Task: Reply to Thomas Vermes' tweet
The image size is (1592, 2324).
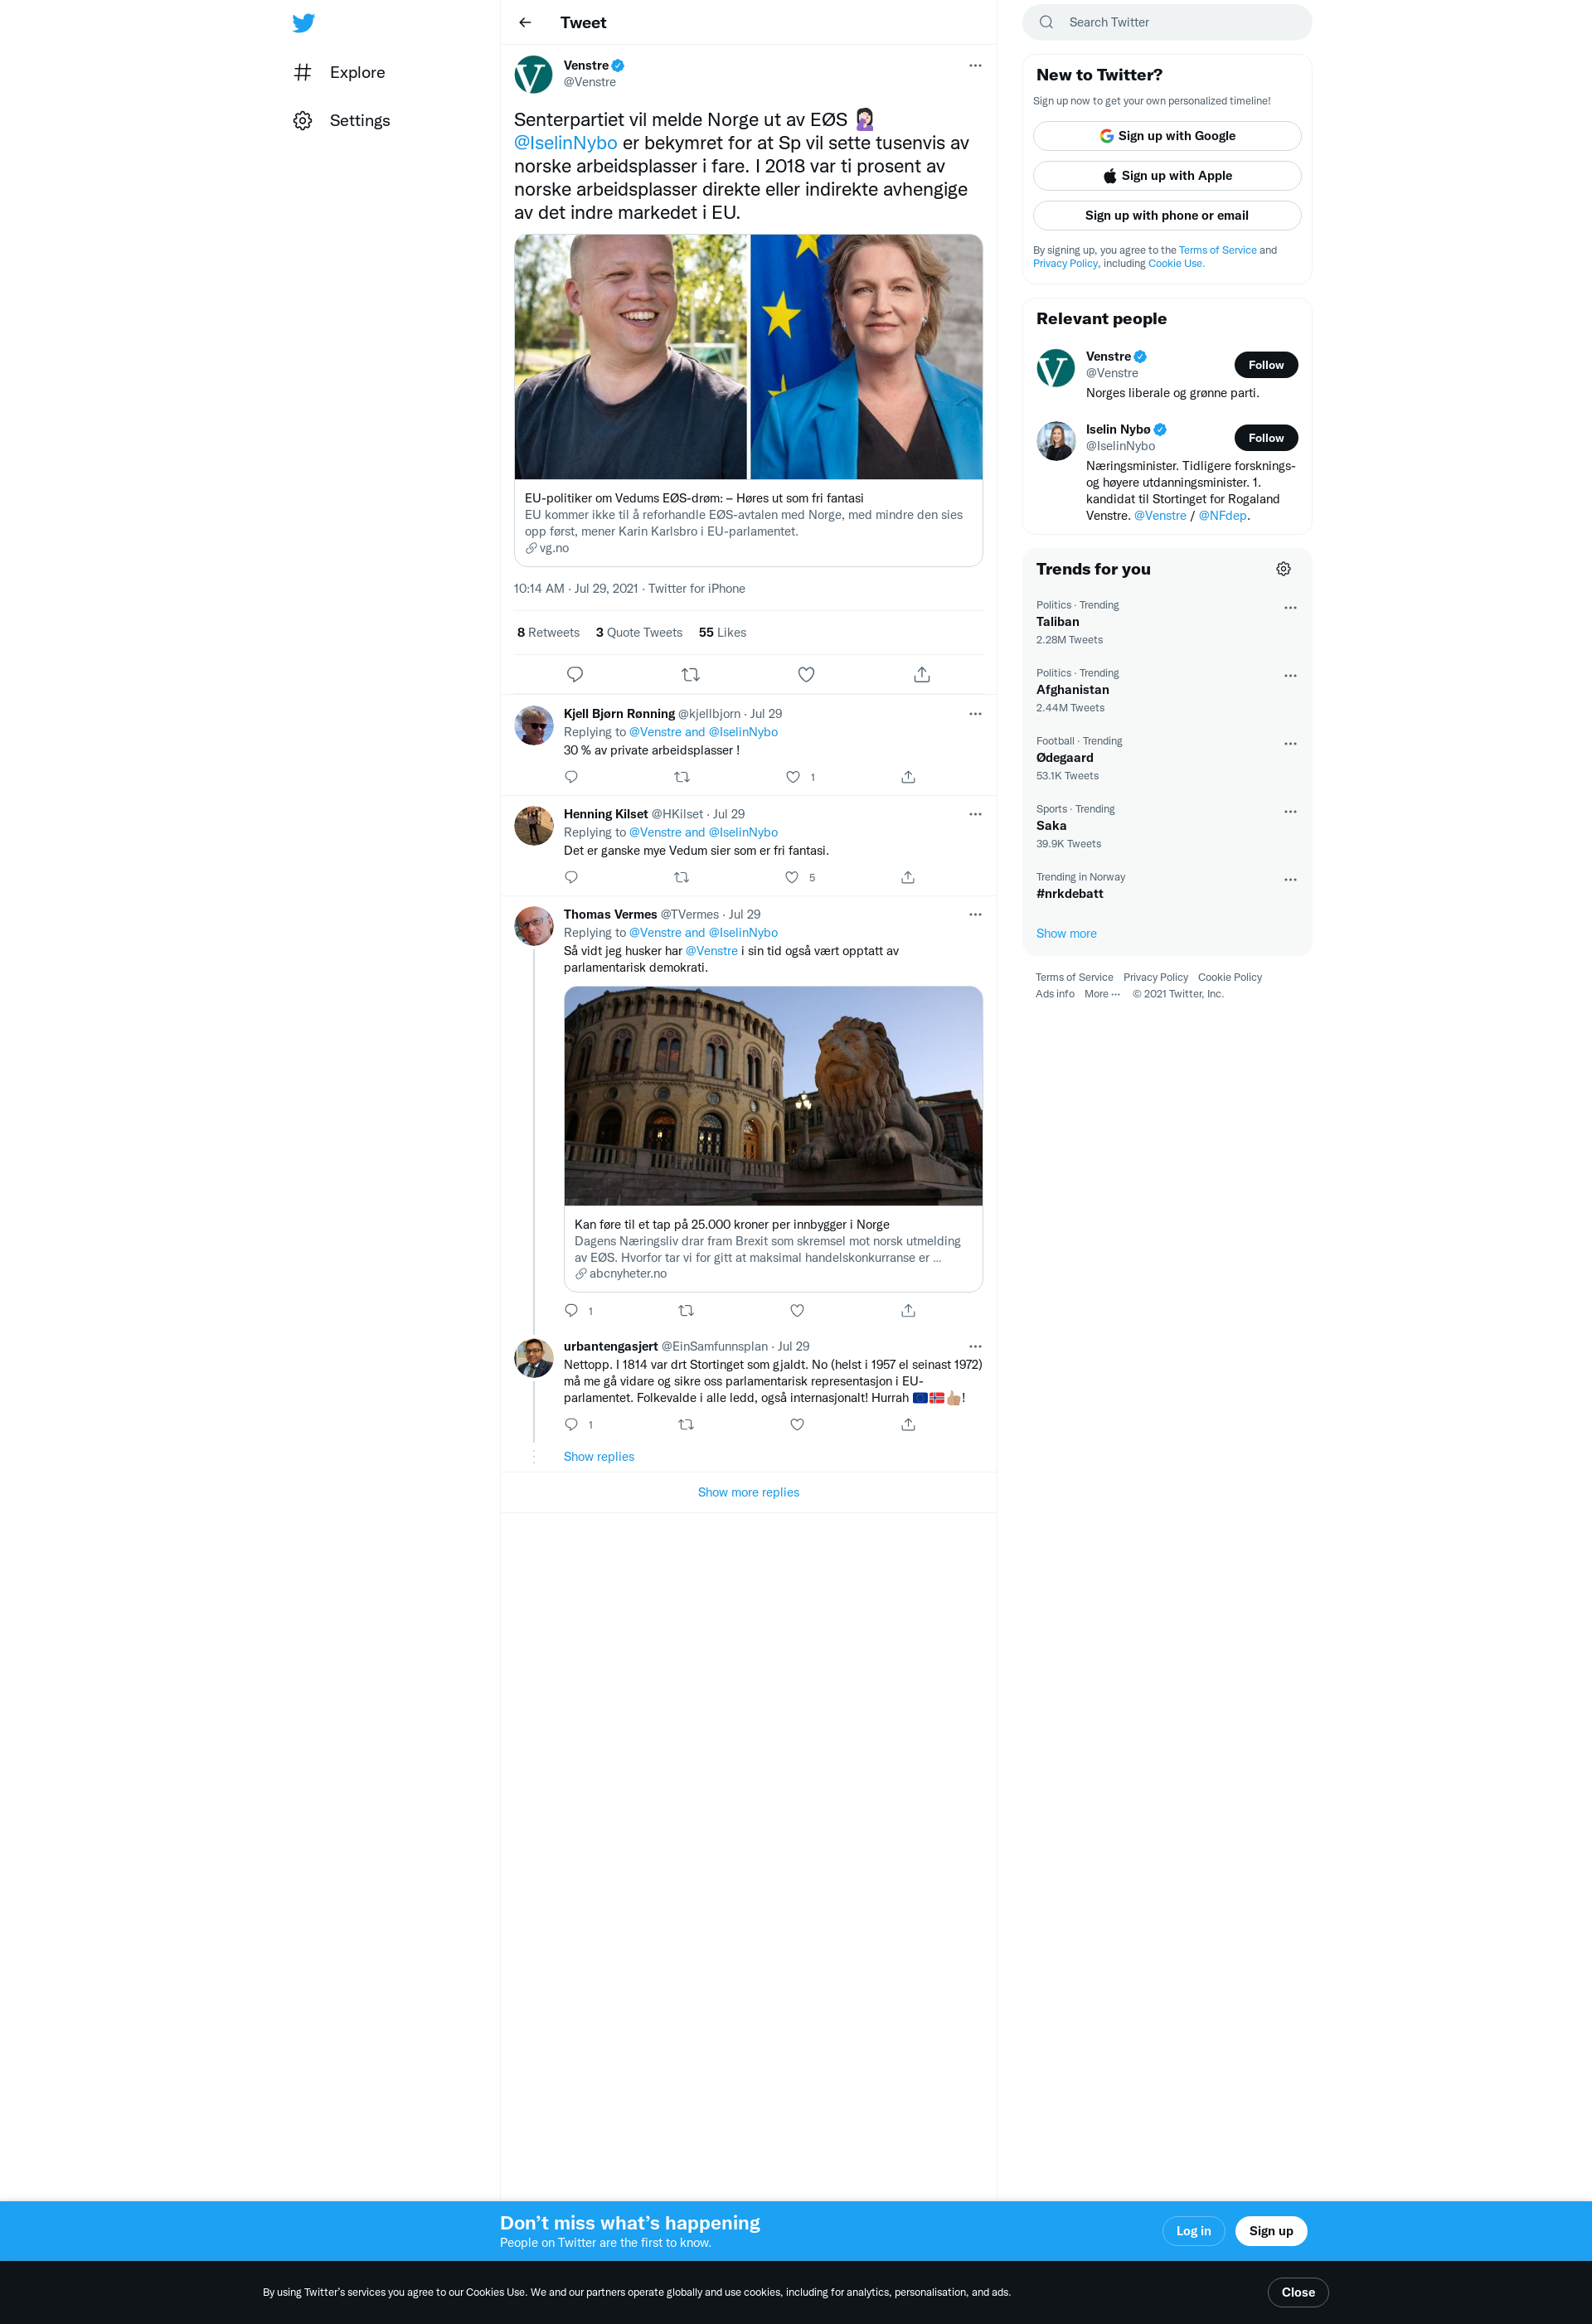Action: click(571, 1310)
